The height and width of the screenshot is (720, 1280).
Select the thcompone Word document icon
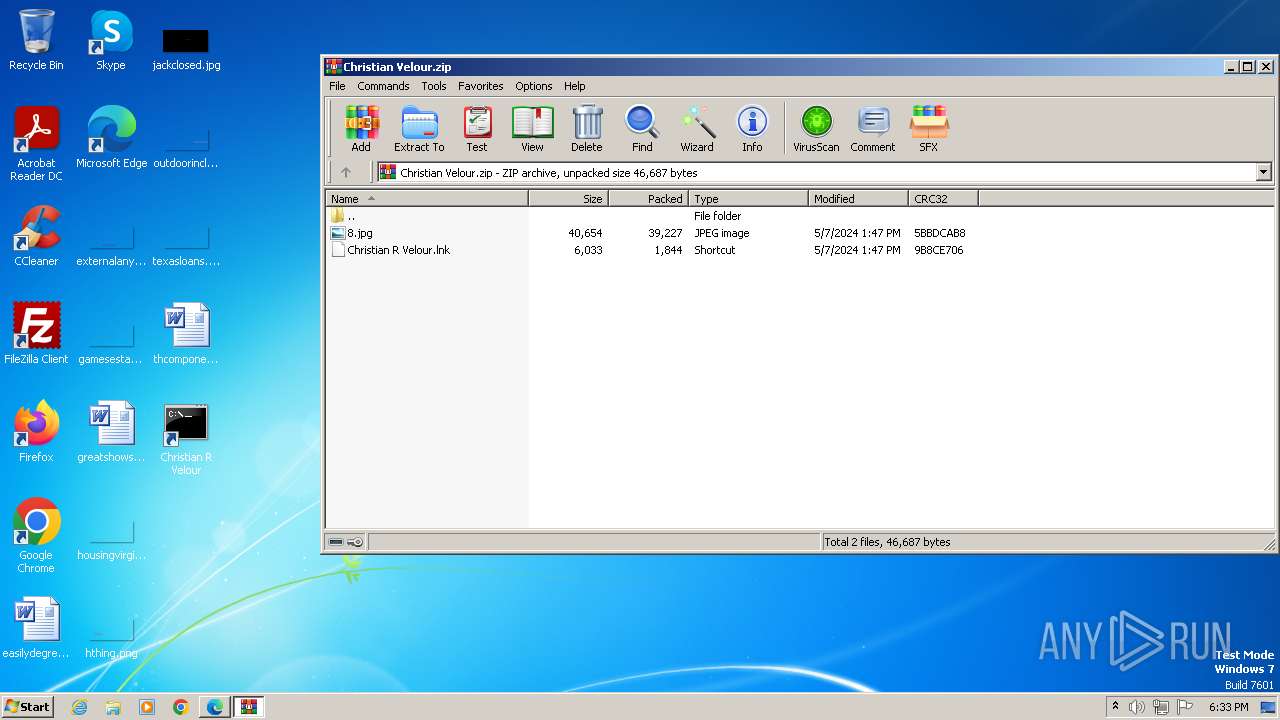tap(186, 333)
